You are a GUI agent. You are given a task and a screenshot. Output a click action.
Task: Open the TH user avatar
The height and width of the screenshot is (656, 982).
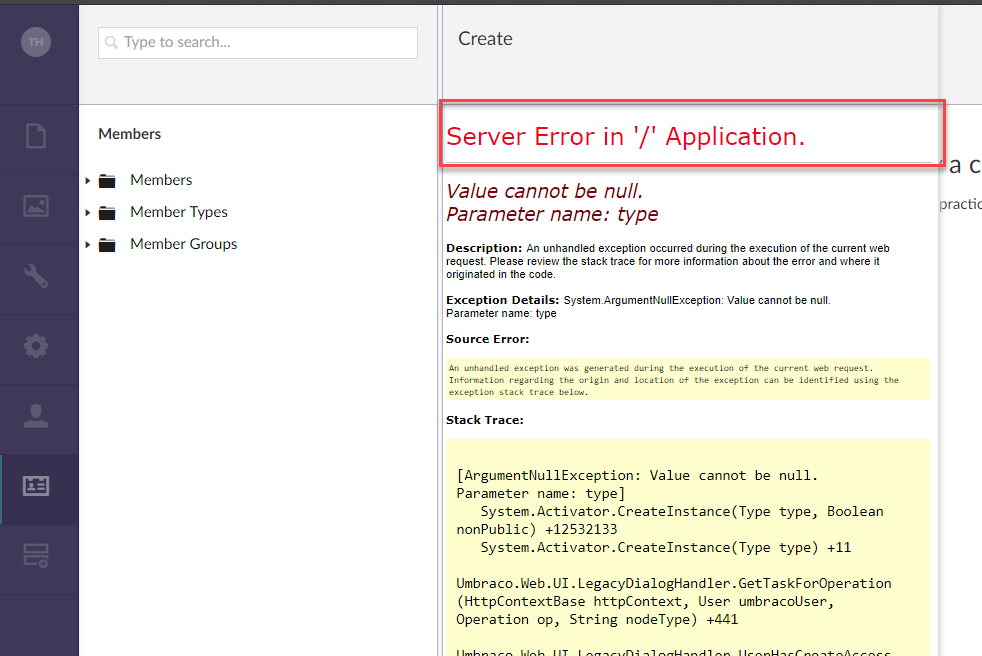[36, 42]
